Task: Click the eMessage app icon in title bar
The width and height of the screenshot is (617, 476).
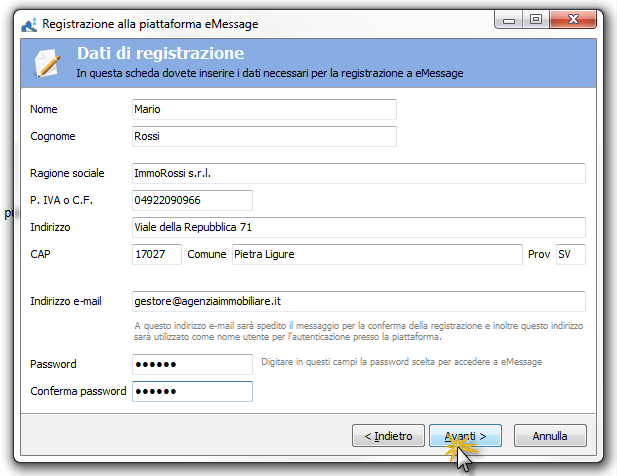Action: click(29, 24)
